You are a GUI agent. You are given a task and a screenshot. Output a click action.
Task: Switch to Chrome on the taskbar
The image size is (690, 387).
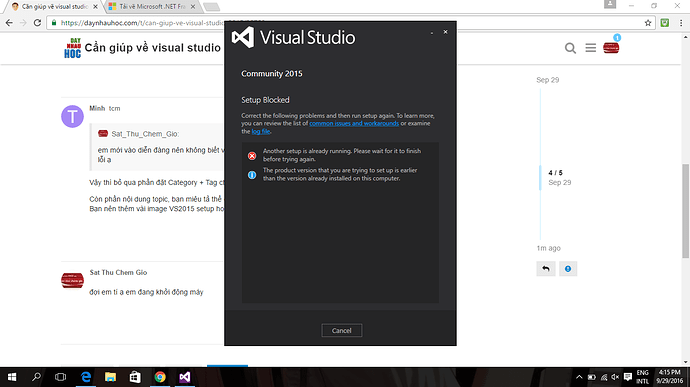click(160, 377)
